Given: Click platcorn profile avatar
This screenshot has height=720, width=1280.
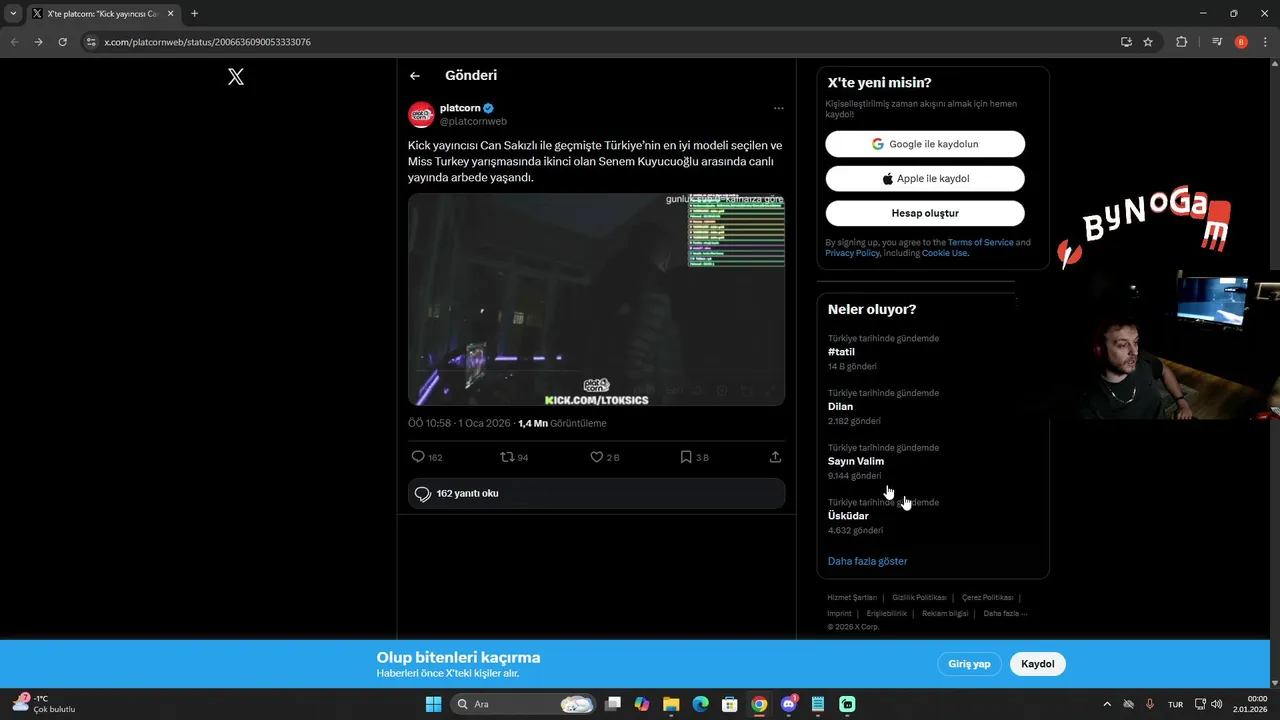Looking at the screenshot, I should tap(421, 115).
